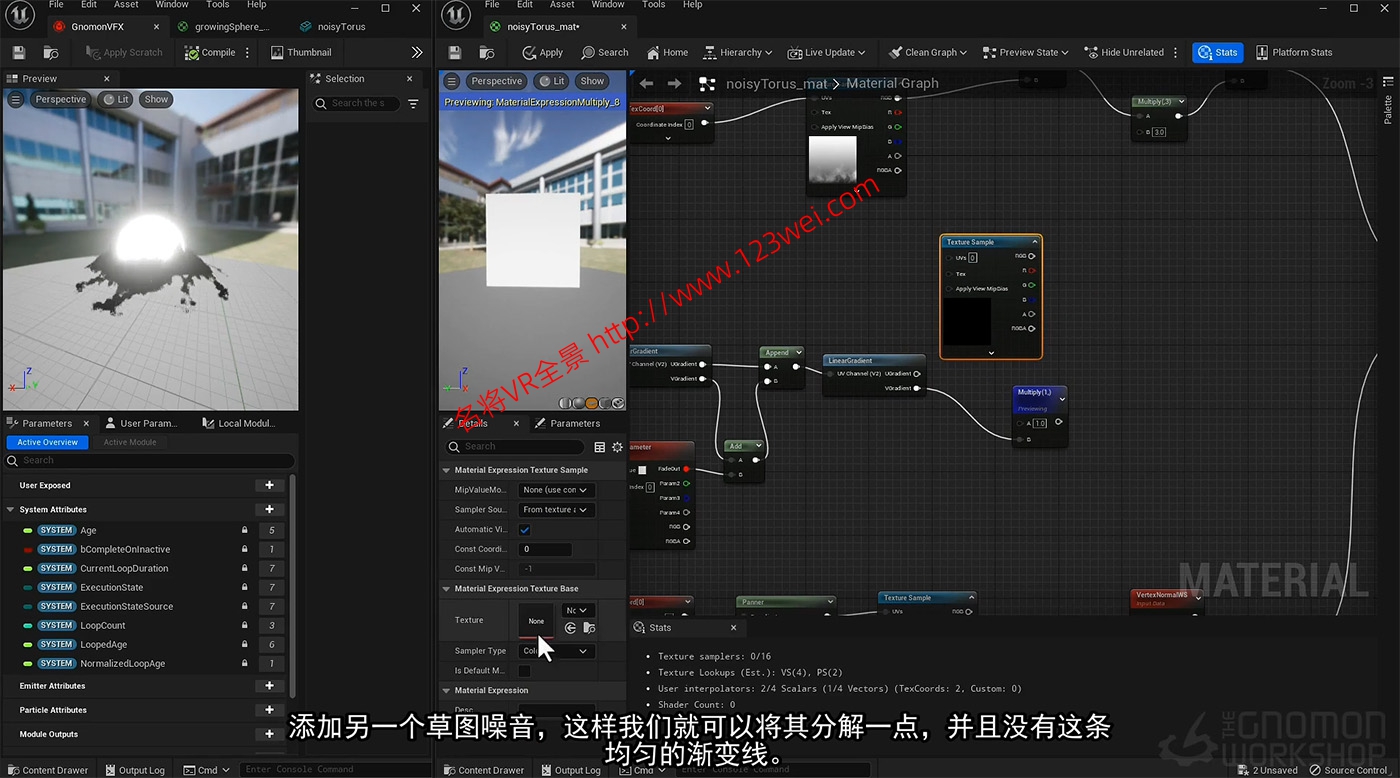Collapse the Material Expression Texture Sample section
1400x778 pixels.
click(x=446, y=469)
